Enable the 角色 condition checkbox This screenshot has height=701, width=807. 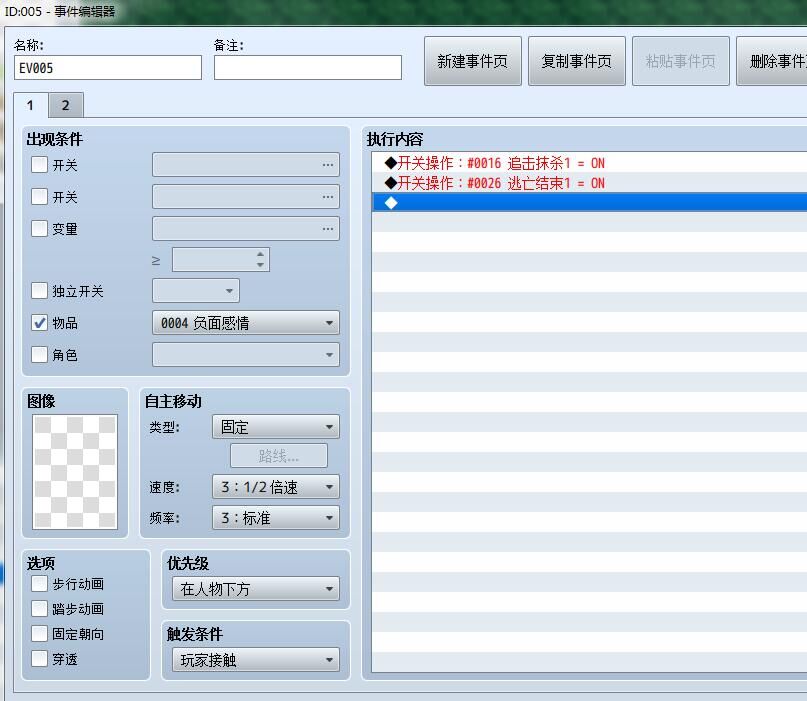[x=39, y=355]
